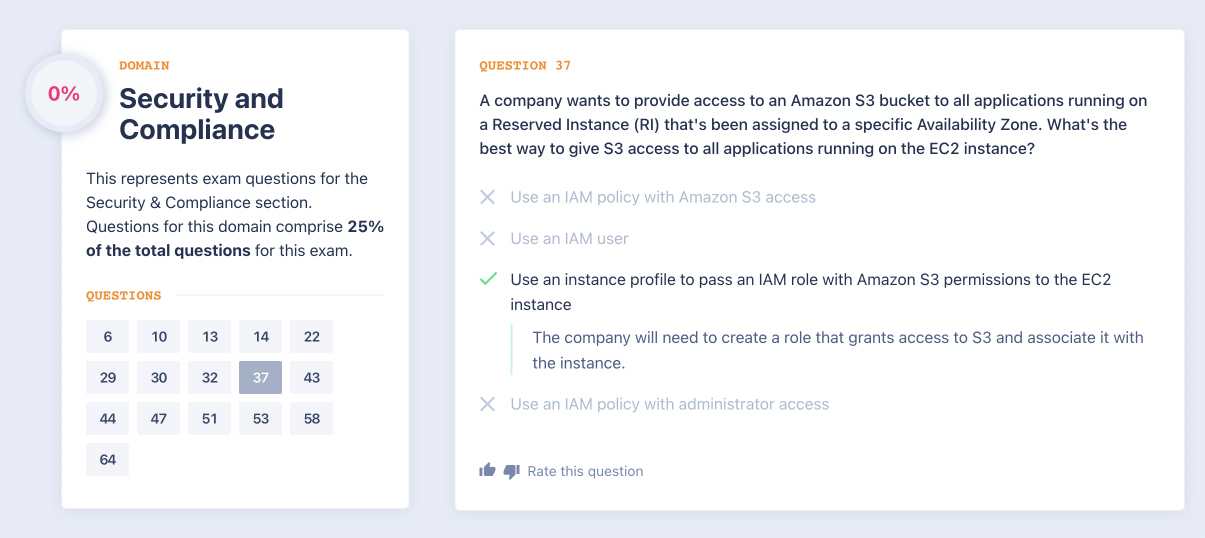Click X icon beside administrator access answer
Viewport: 1205px width, 538px height.
(488, 404)
